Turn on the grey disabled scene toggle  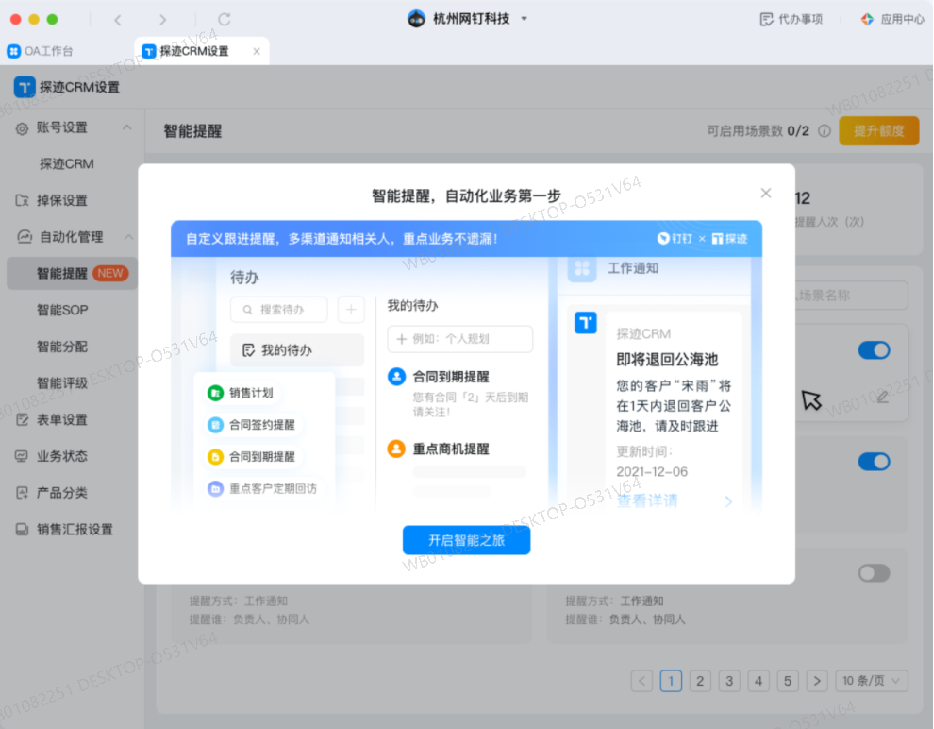tap(874, 573)
